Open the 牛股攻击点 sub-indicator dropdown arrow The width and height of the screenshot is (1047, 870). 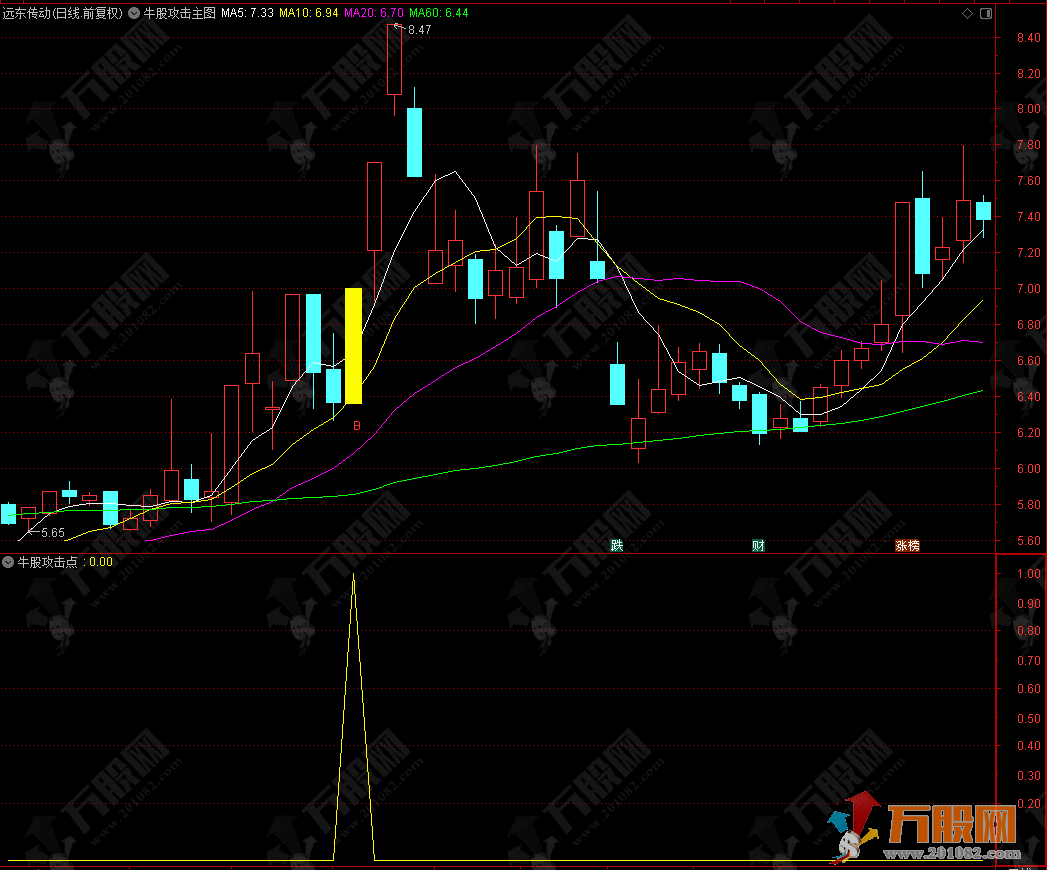tap(8, 562)
